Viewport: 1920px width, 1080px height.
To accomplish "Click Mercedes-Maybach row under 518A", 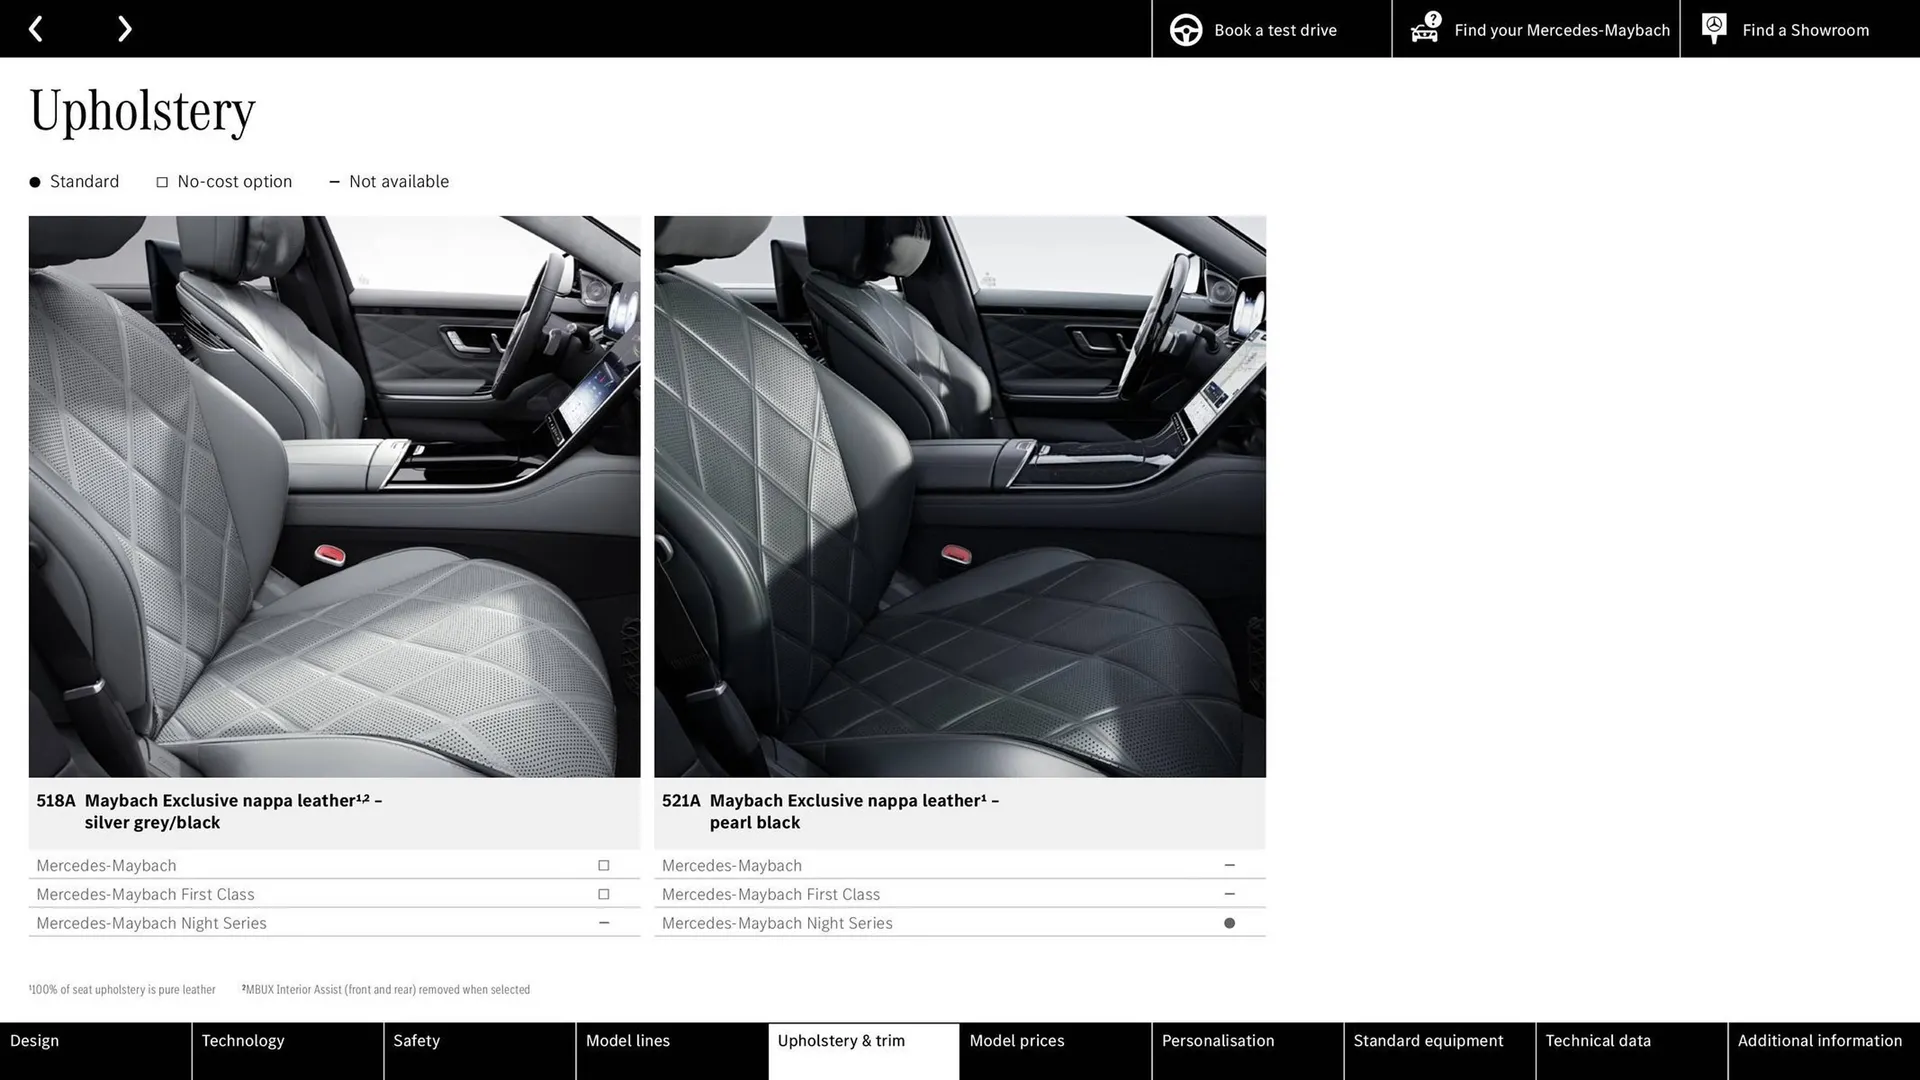I will coord(334,865).
